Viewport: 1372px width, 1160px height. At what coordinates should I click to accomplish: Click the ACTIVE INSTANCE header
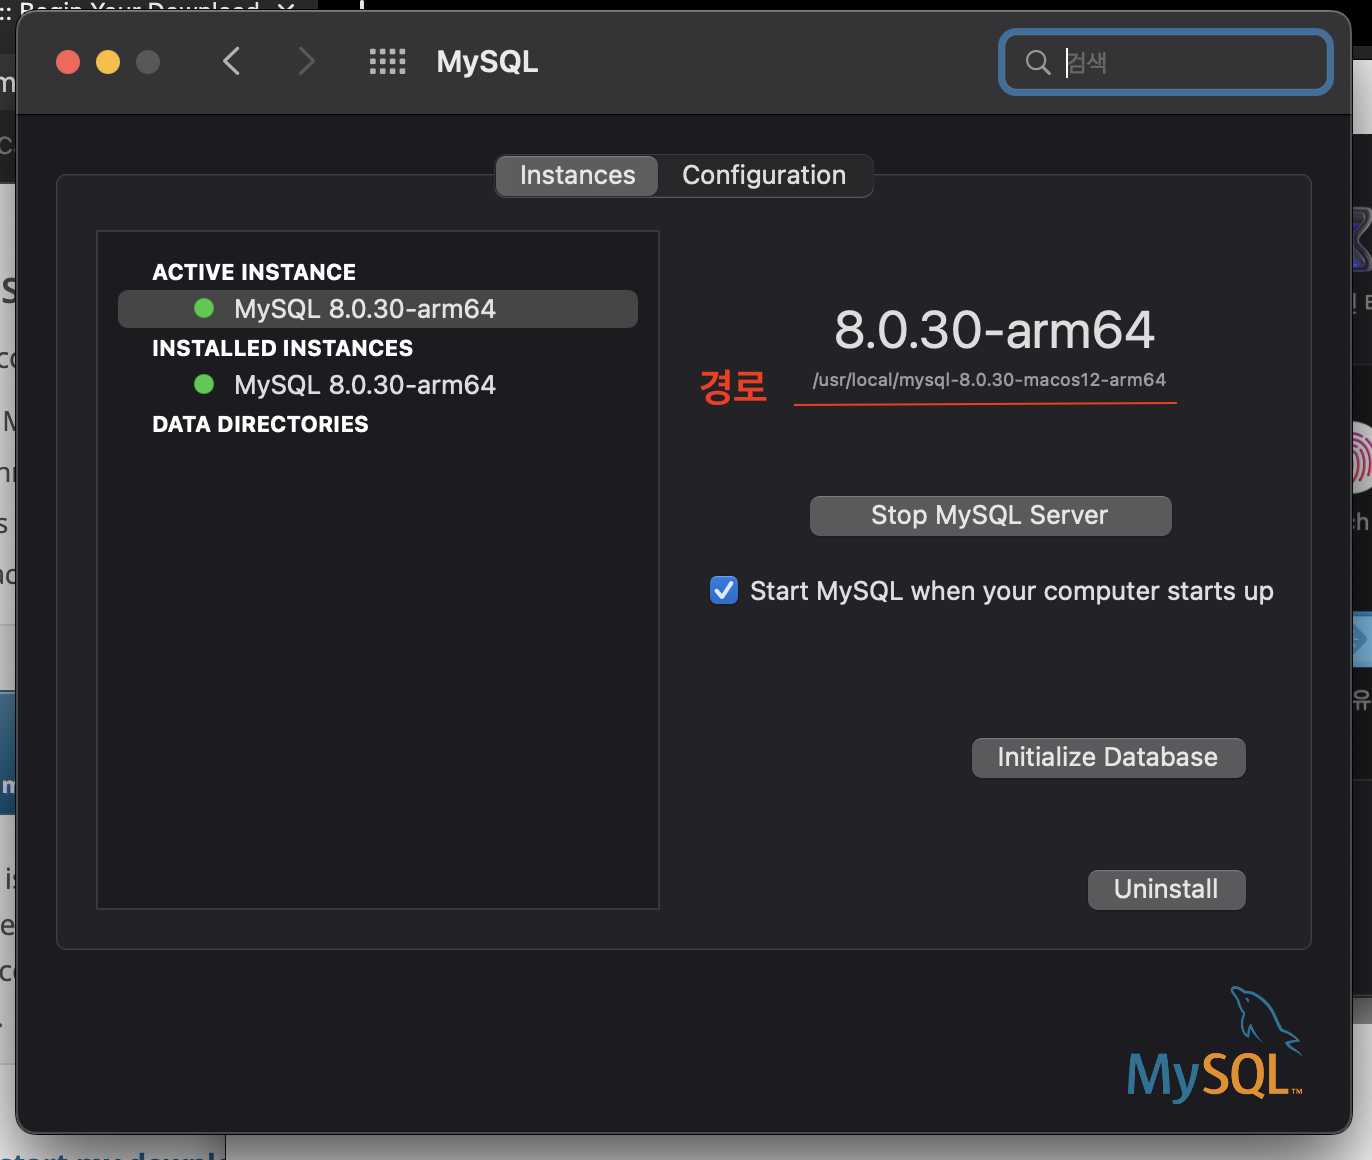(254, 273)
